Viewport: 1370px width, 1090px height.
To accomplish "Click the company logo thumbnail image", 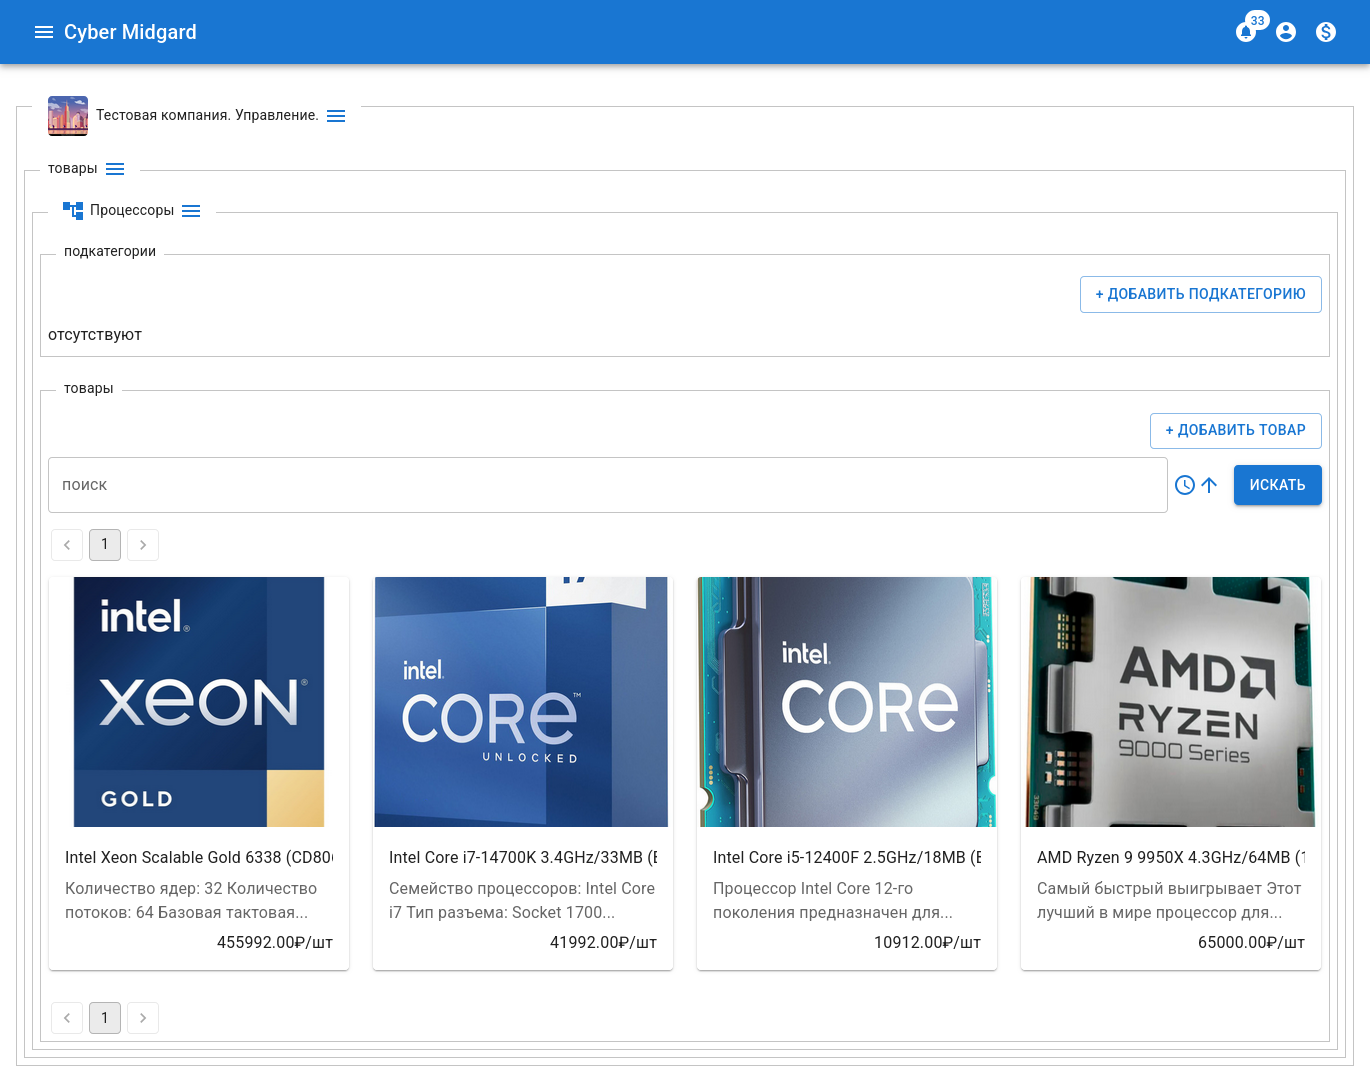I will [68, 116].
